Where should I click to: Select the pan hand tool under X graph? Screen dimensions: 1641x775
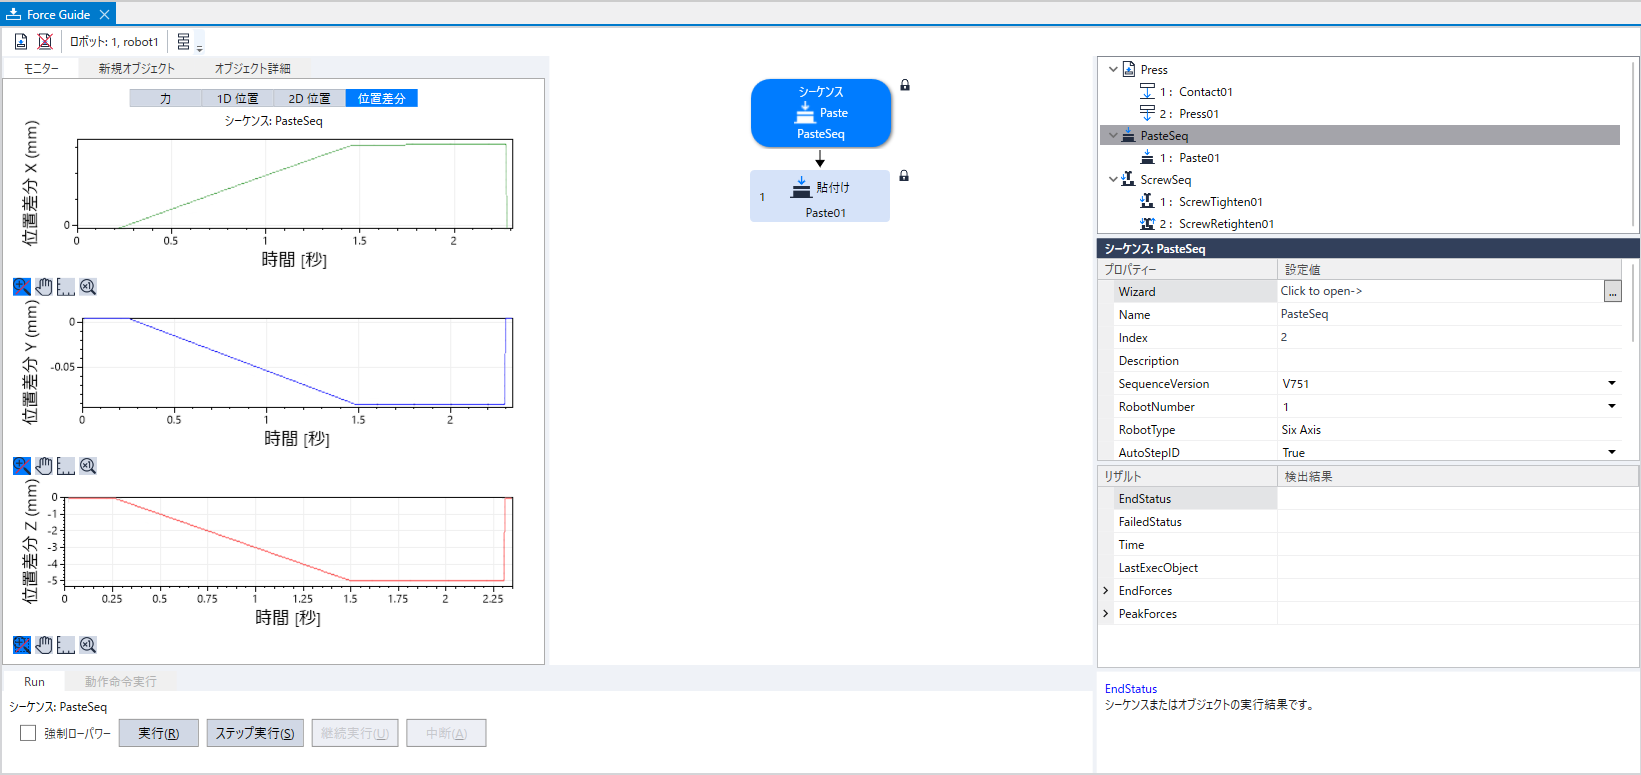pyautogui.click(x=44, y=287)
